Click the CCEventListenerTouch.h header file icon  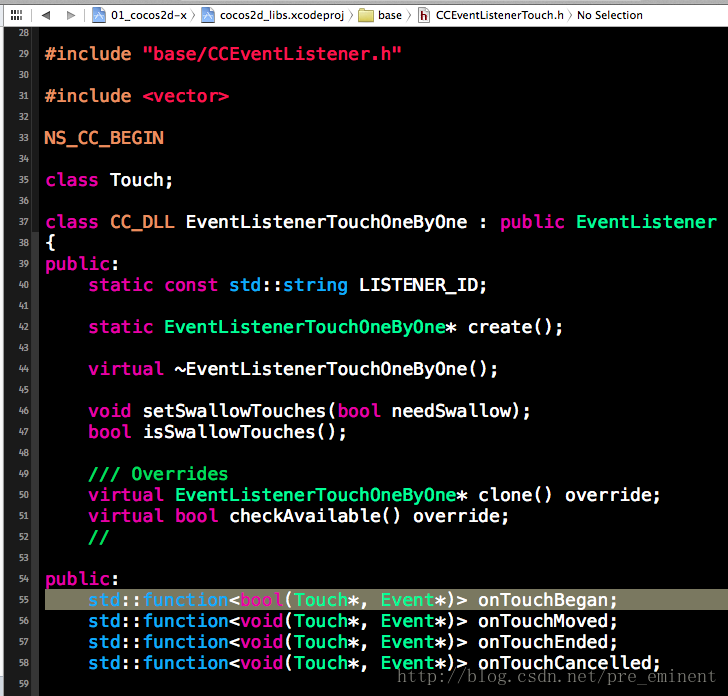pyautogui.click(x=424, y=16)
